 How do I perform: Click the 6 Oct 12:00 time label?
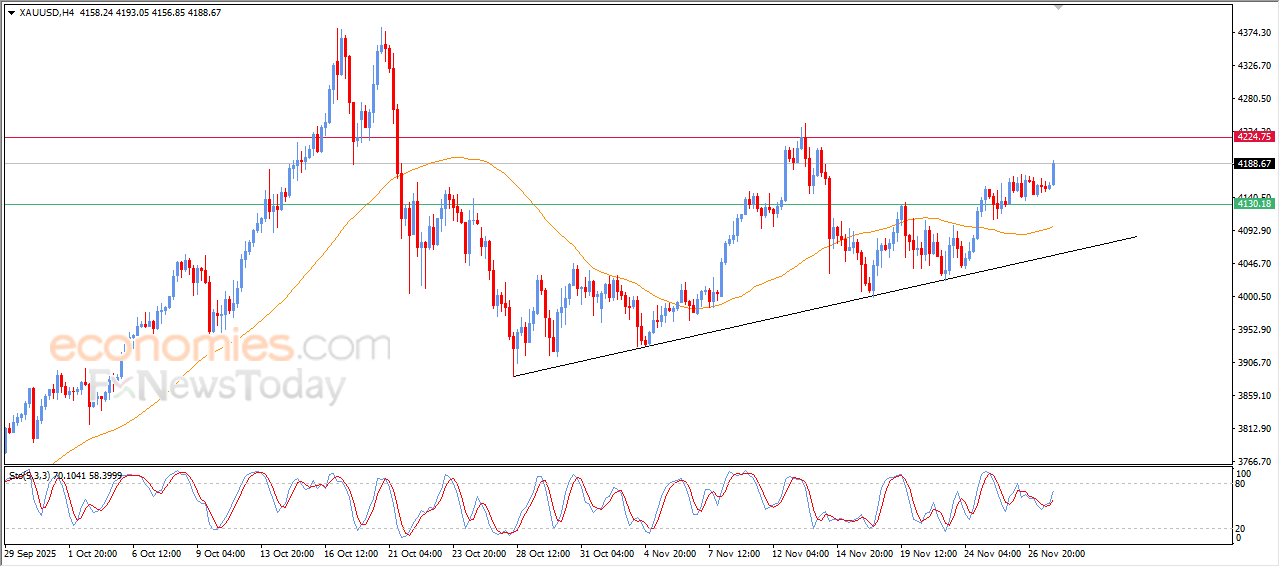point(157,553)
